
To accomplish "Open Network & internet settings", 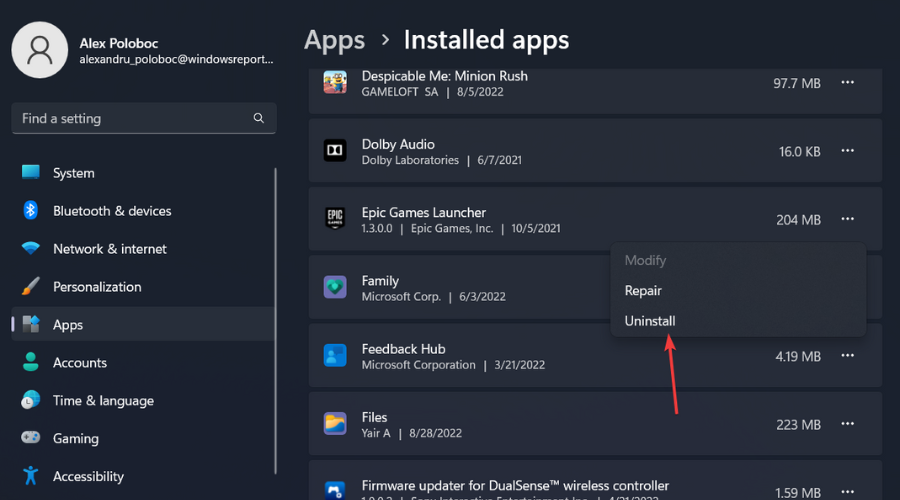I will click(x=143, y=249).
